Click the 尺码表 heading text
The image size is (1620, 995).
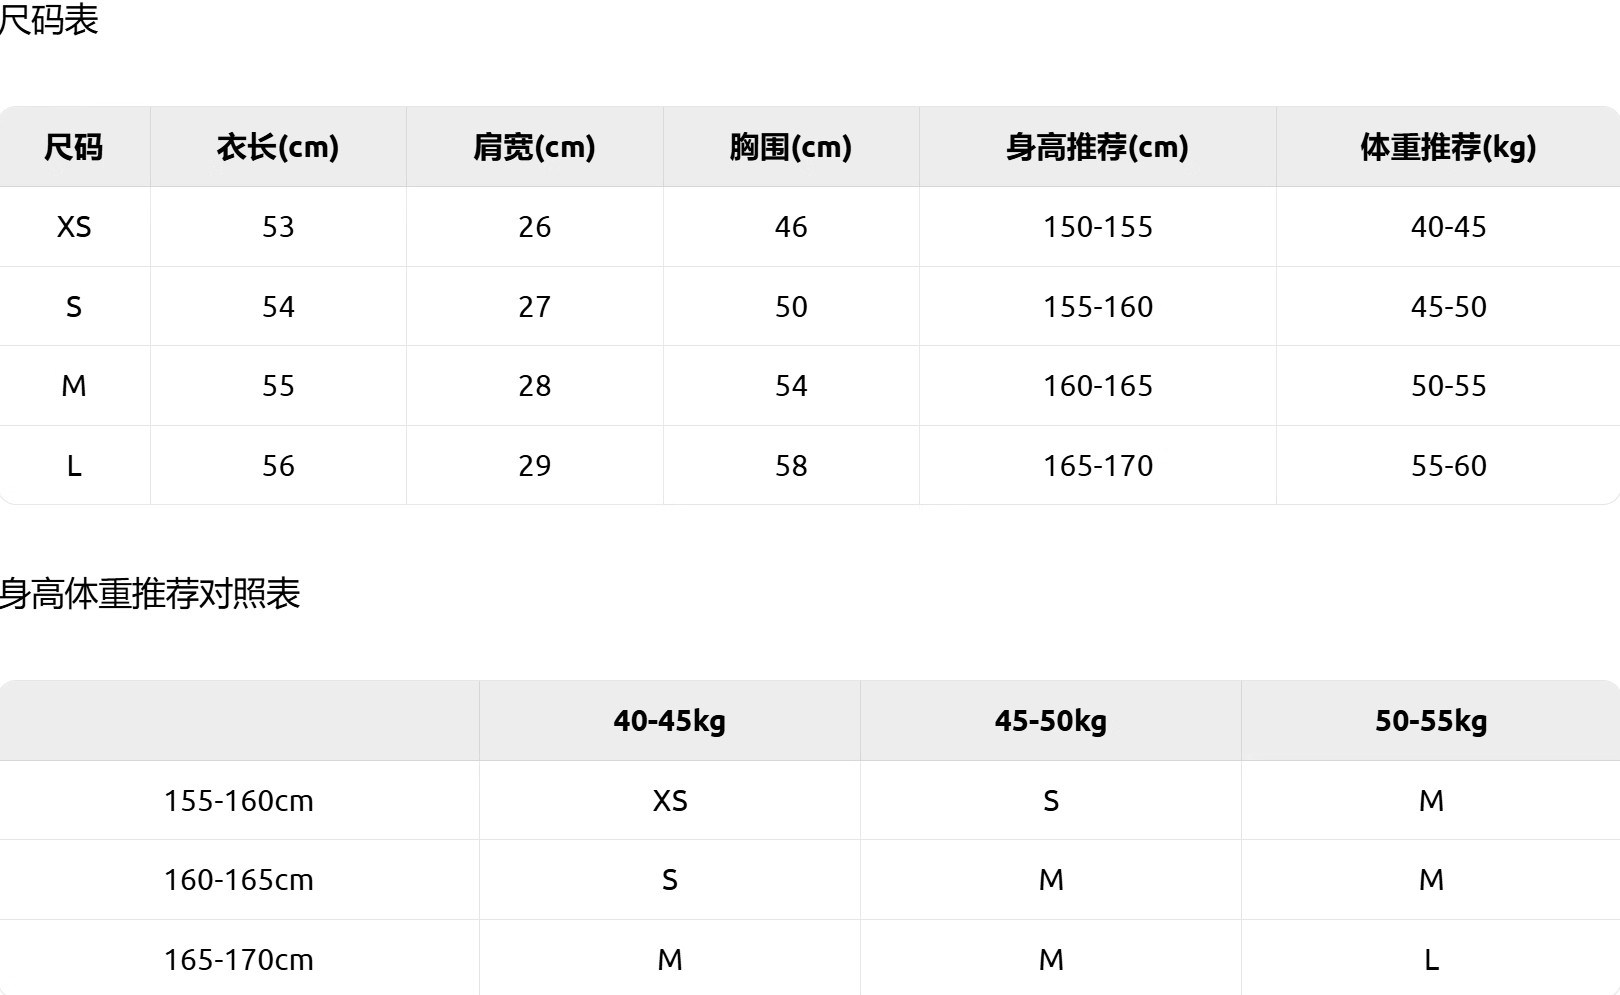49,20
